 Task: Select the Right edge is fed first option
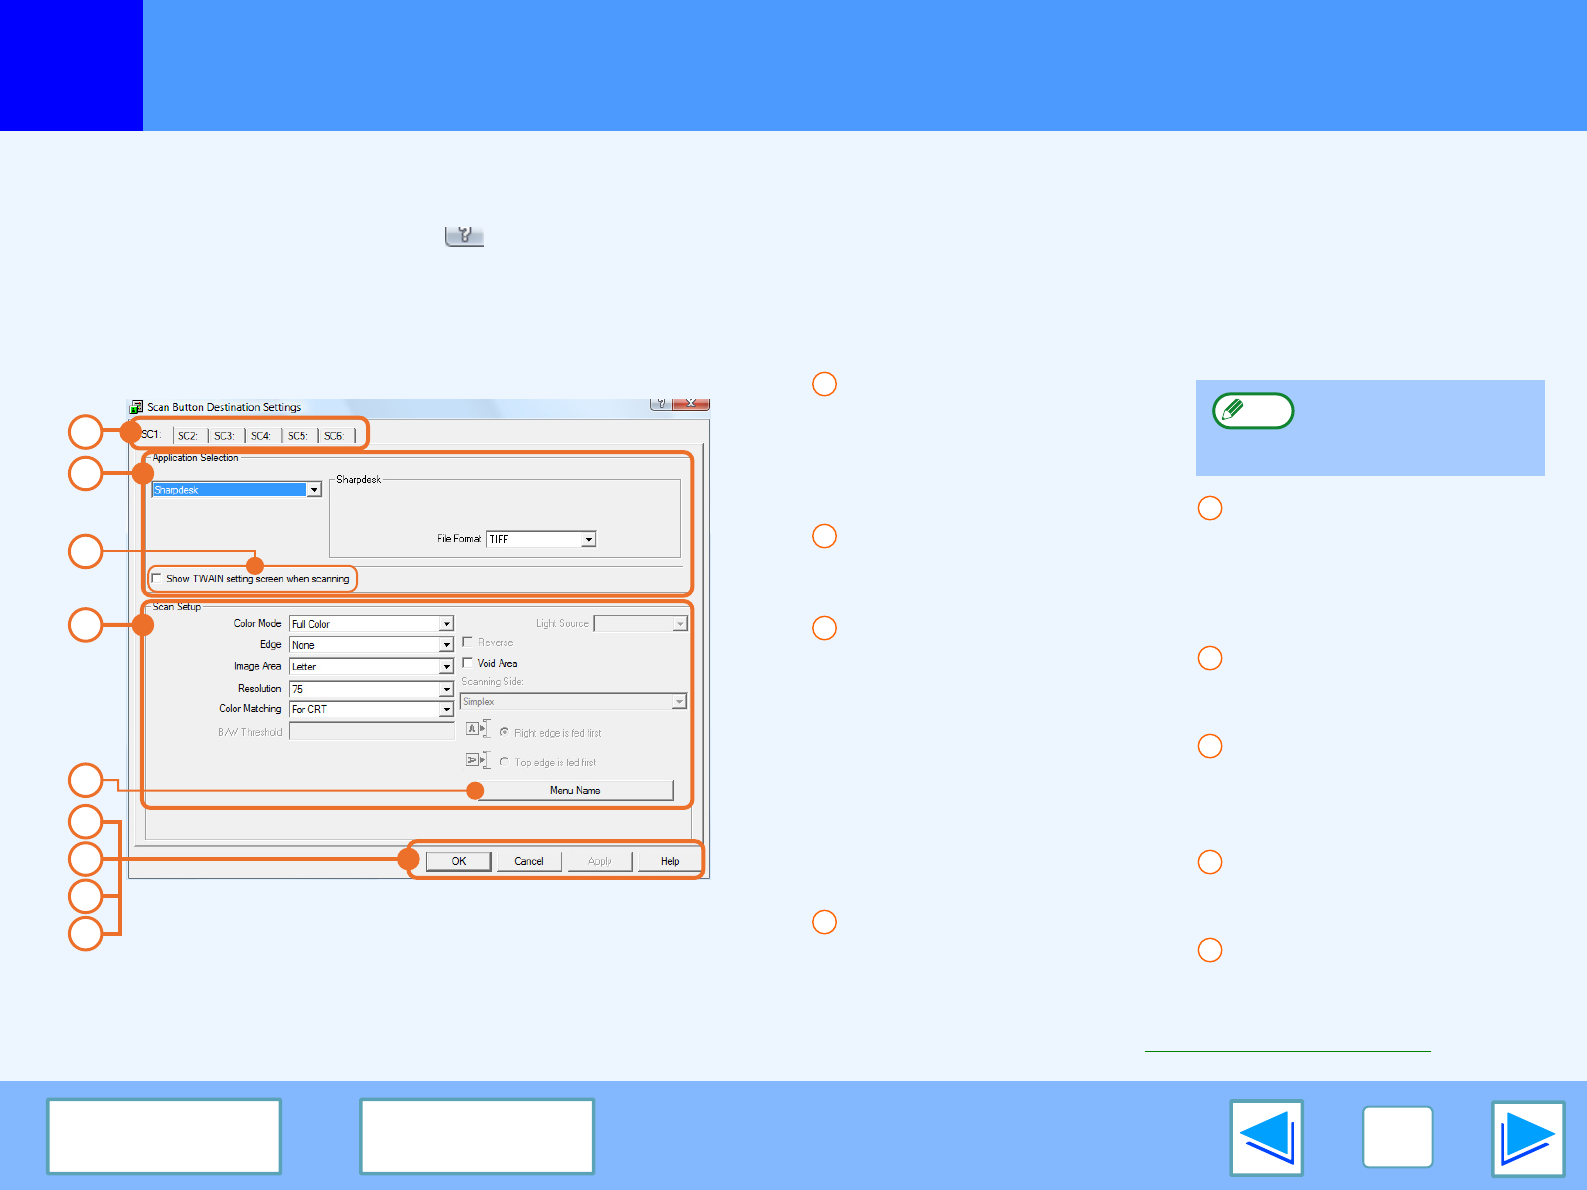pos(504,733)
